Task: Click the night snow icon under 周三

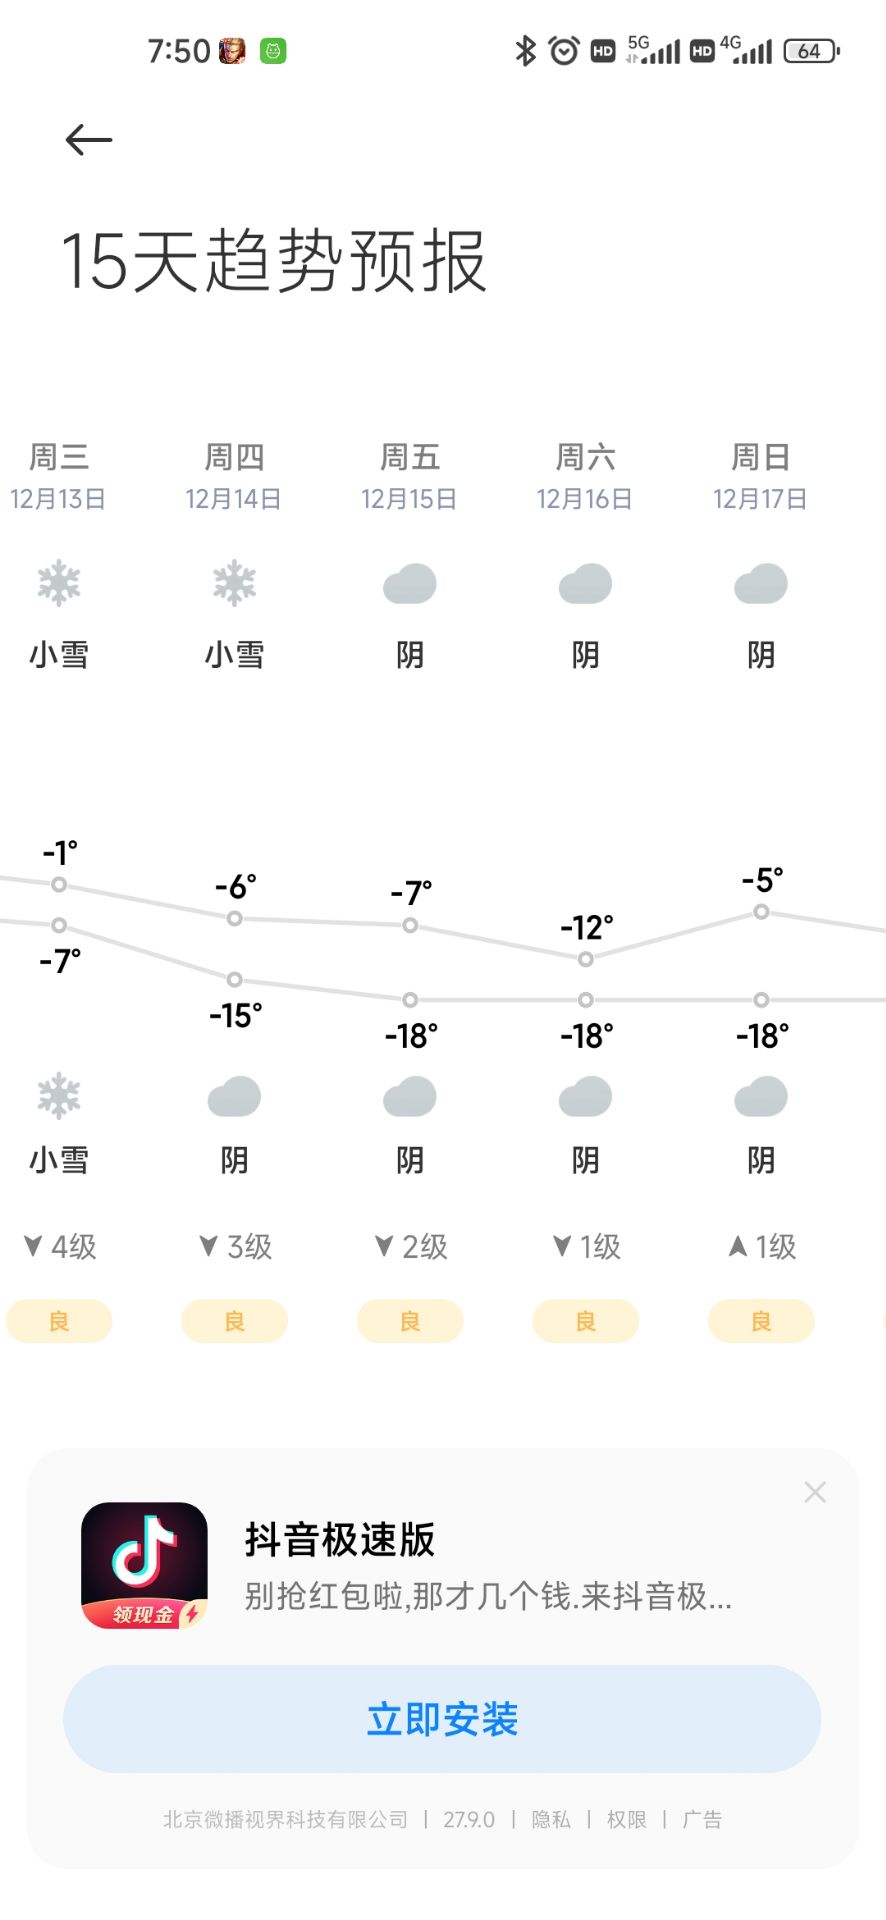Action: click(59, 1096)
